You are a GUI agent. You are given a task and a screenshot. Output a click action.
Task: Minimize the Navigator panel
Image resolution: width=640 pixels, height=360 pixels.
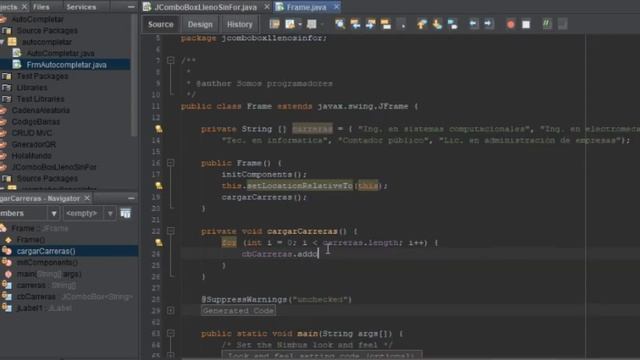[x=131, y=198]
